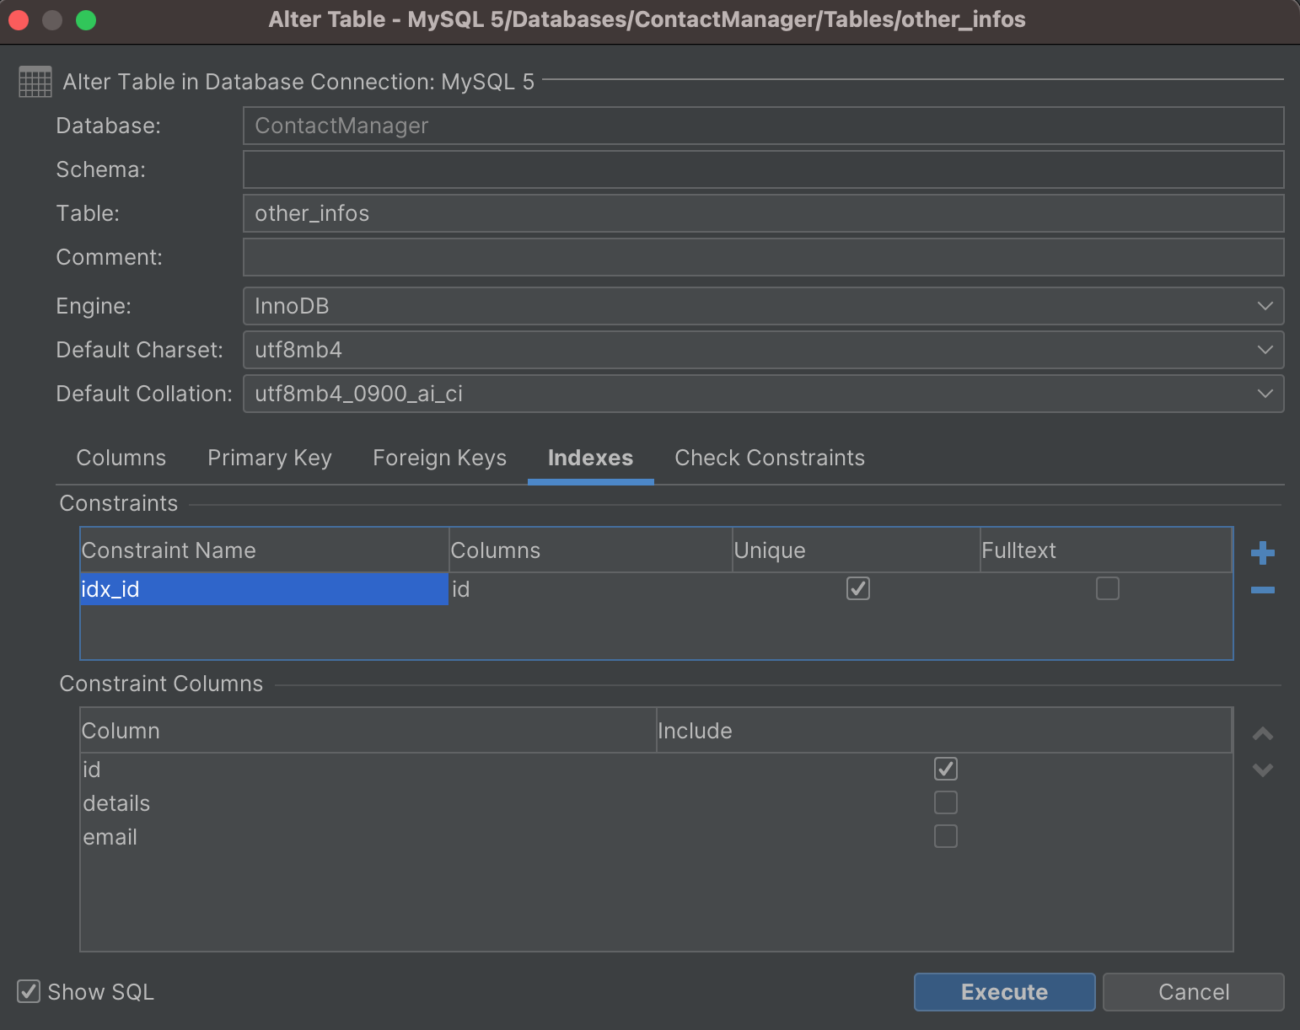Open the Default Collation dropdown
1300x1030 pixels.
pos(1264,393)
